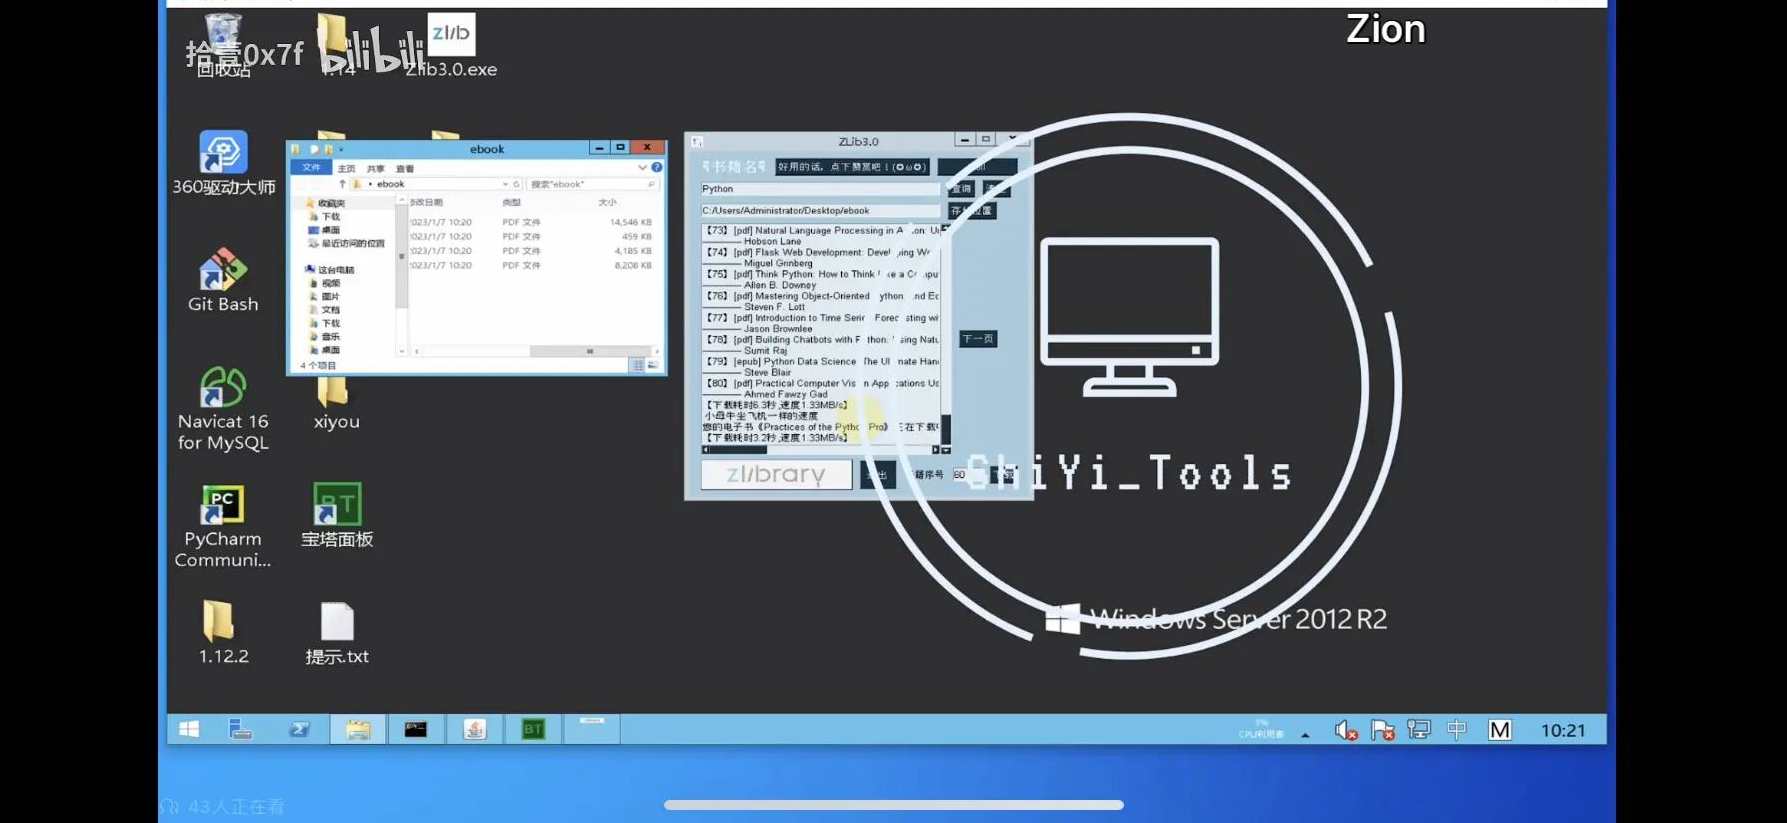Click the up arrow in ebook explorer
This screenshot has height=823, width=1787.
(x=342, y=184)
